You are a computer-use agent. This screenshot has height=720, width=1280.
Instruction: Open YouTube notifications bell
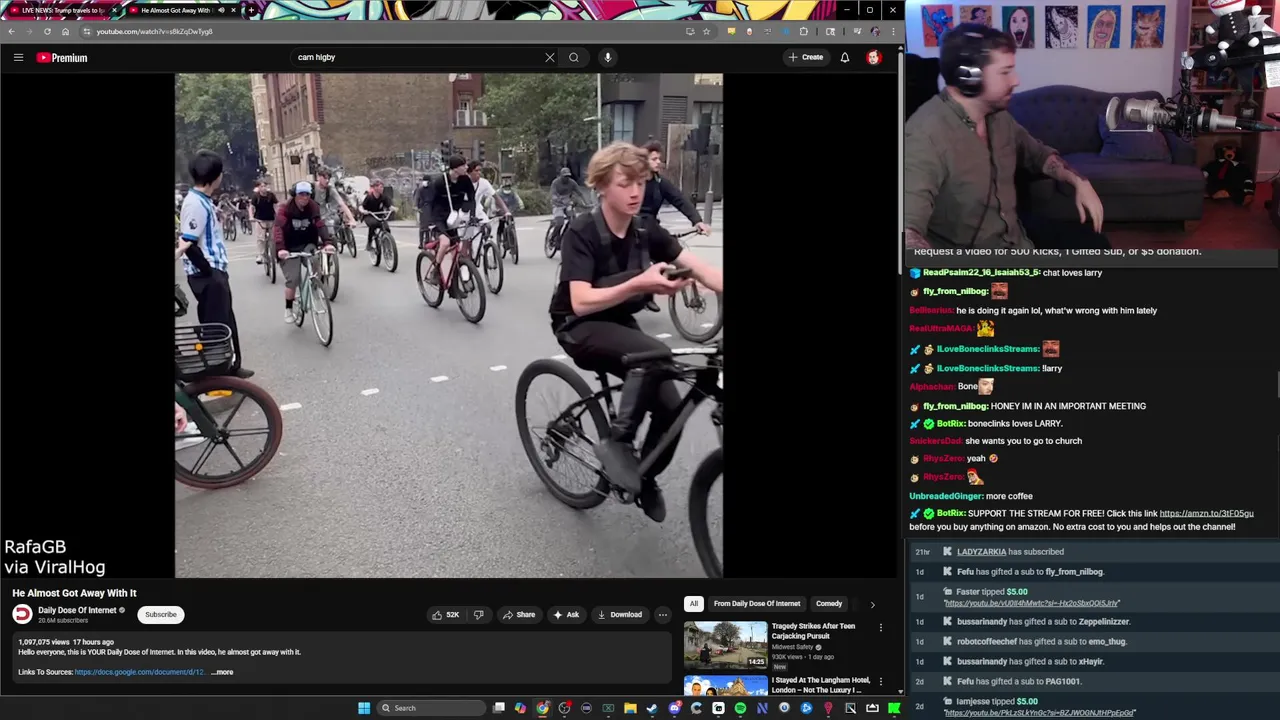pos(845,57)
